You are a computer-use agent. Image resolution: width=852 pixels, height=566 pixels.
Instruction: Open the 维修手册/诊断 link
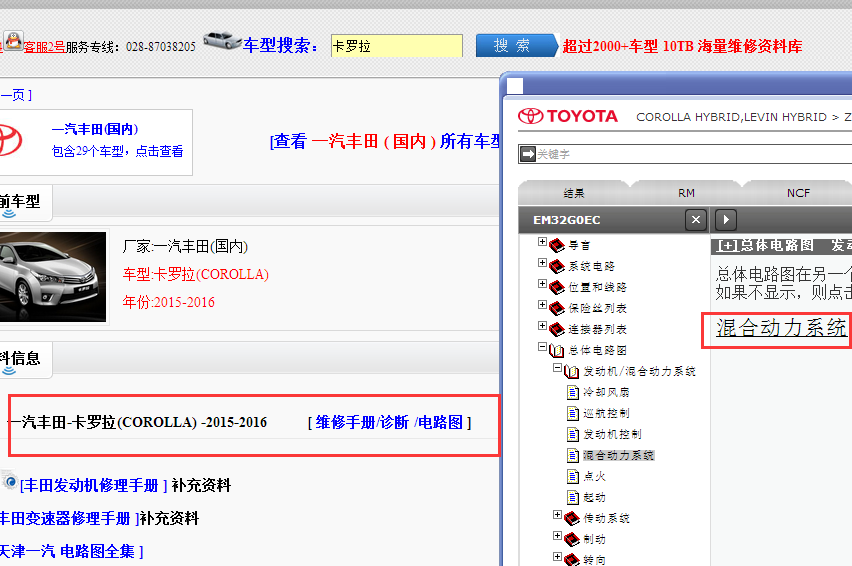(x=362, y=423)
